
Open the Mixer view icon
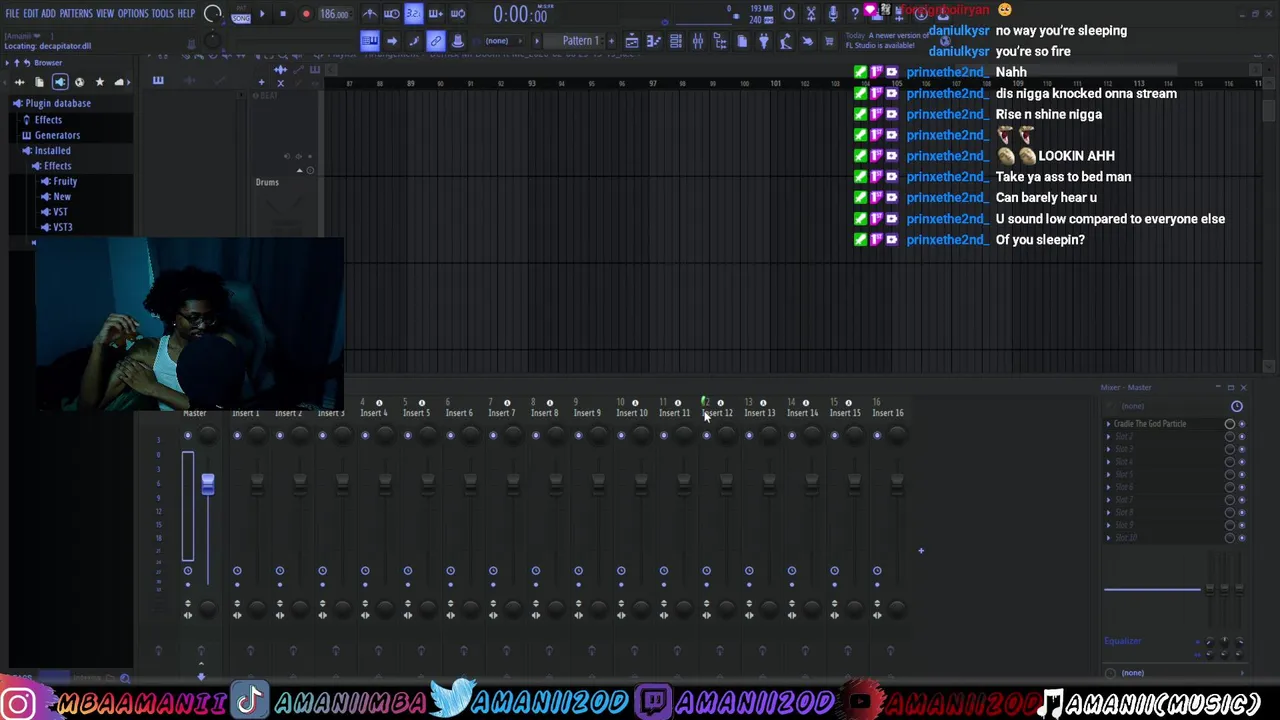point(698,41)
